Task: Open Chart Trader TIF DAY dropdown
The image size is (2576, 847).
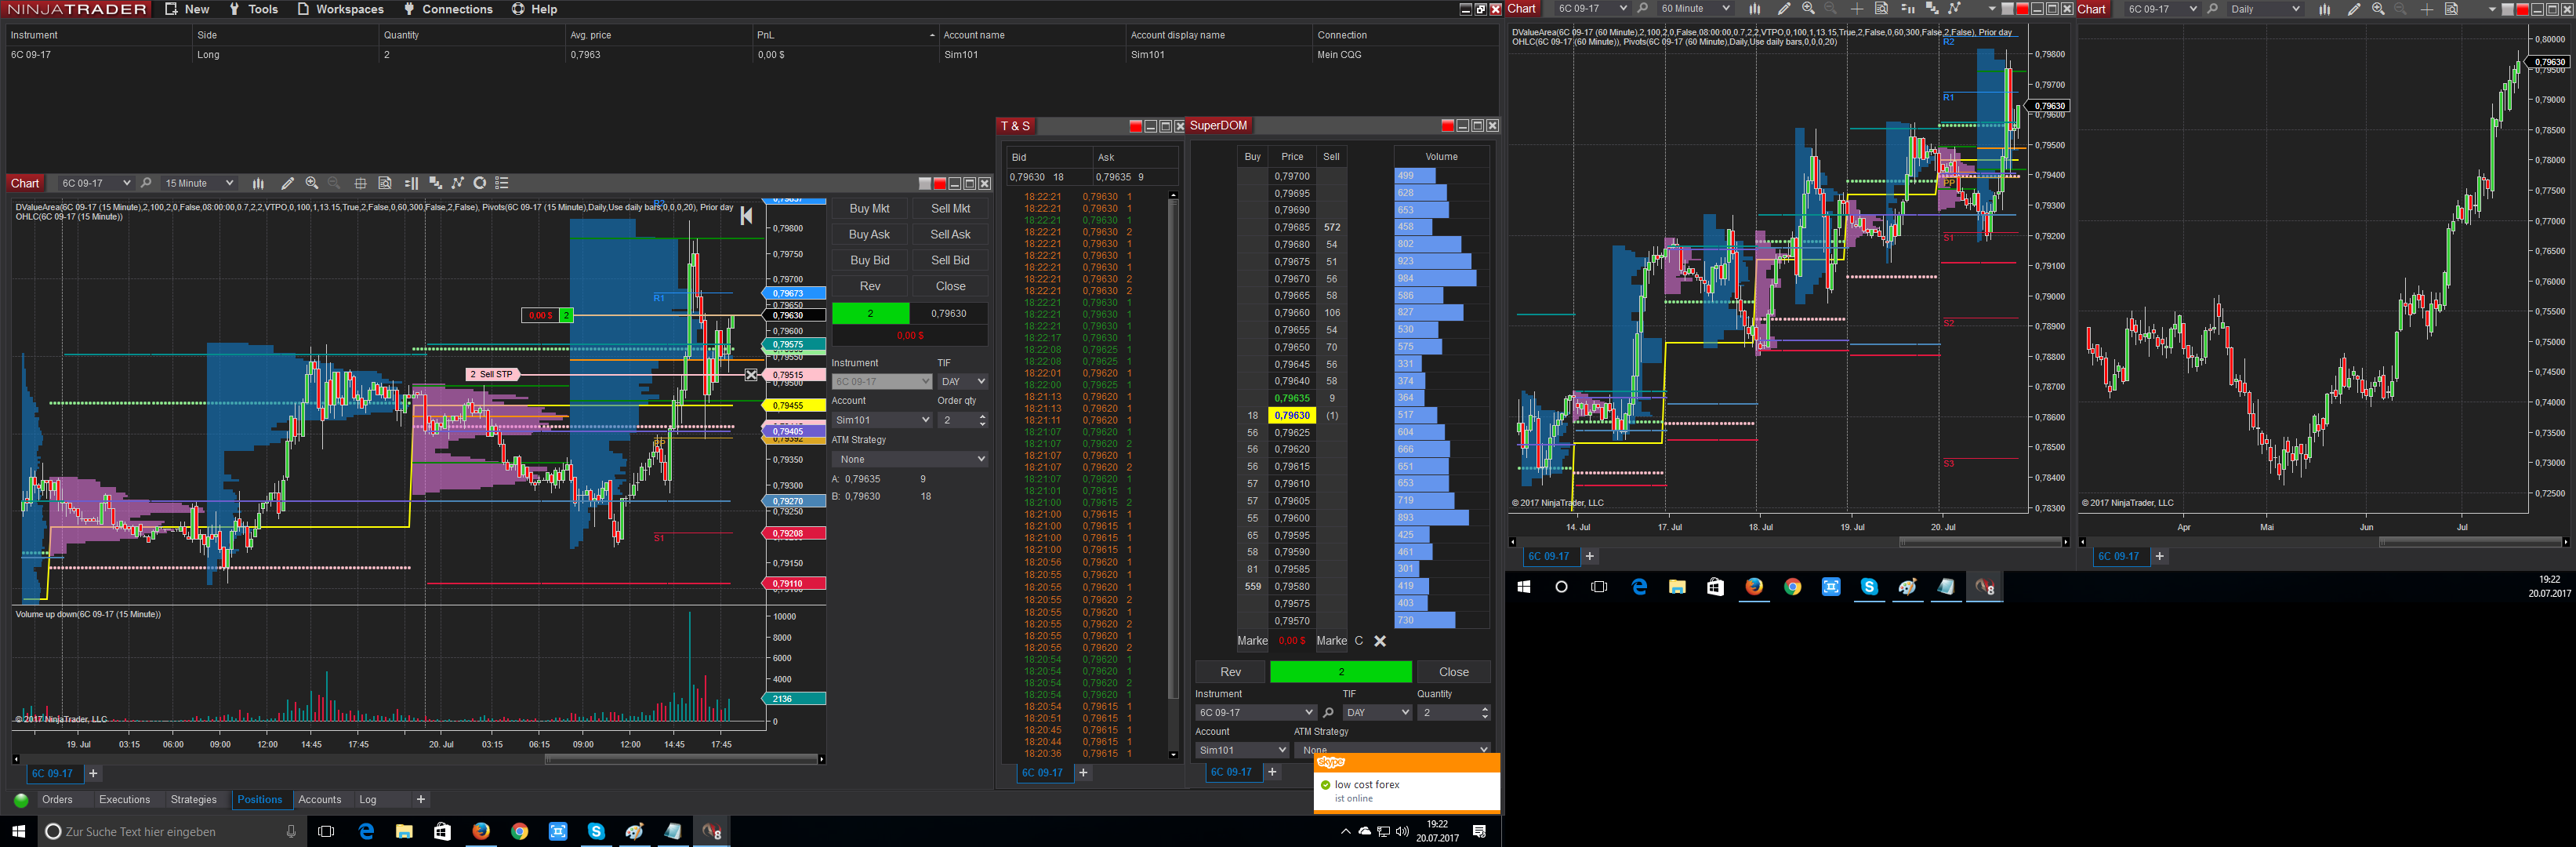Action: [962, 381]
